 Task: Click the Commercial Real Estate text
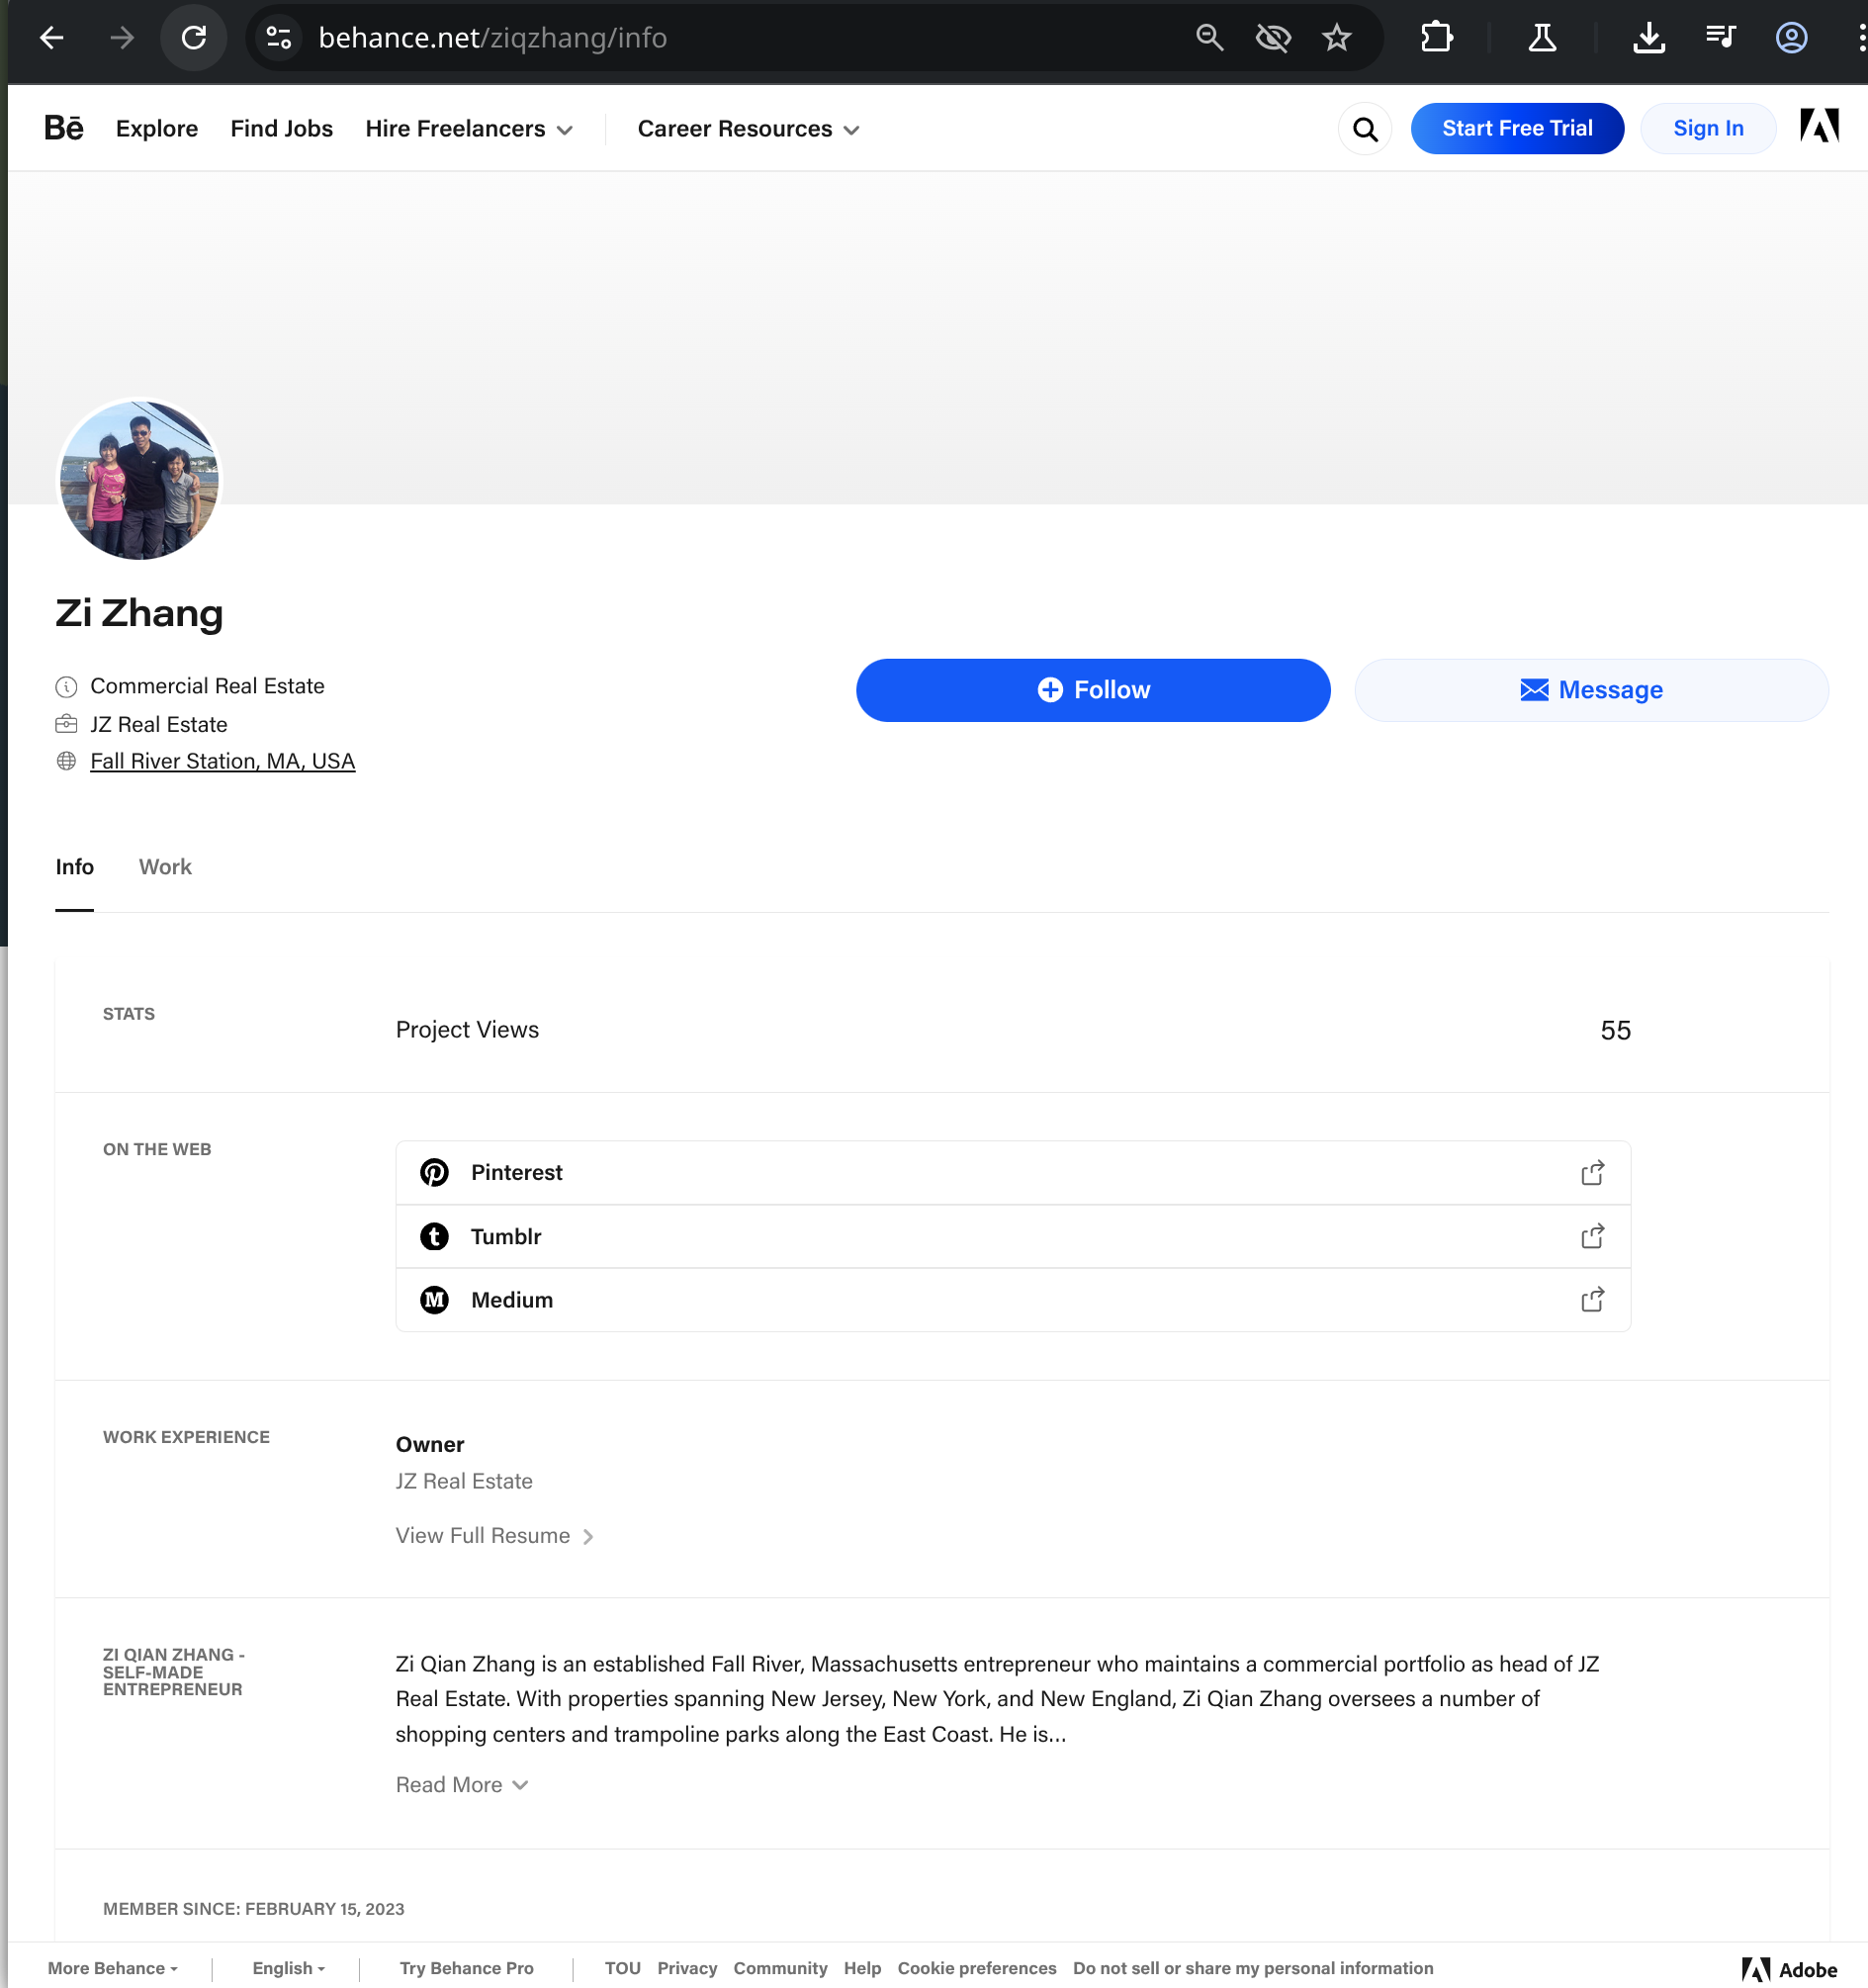(x=208, y=687)
